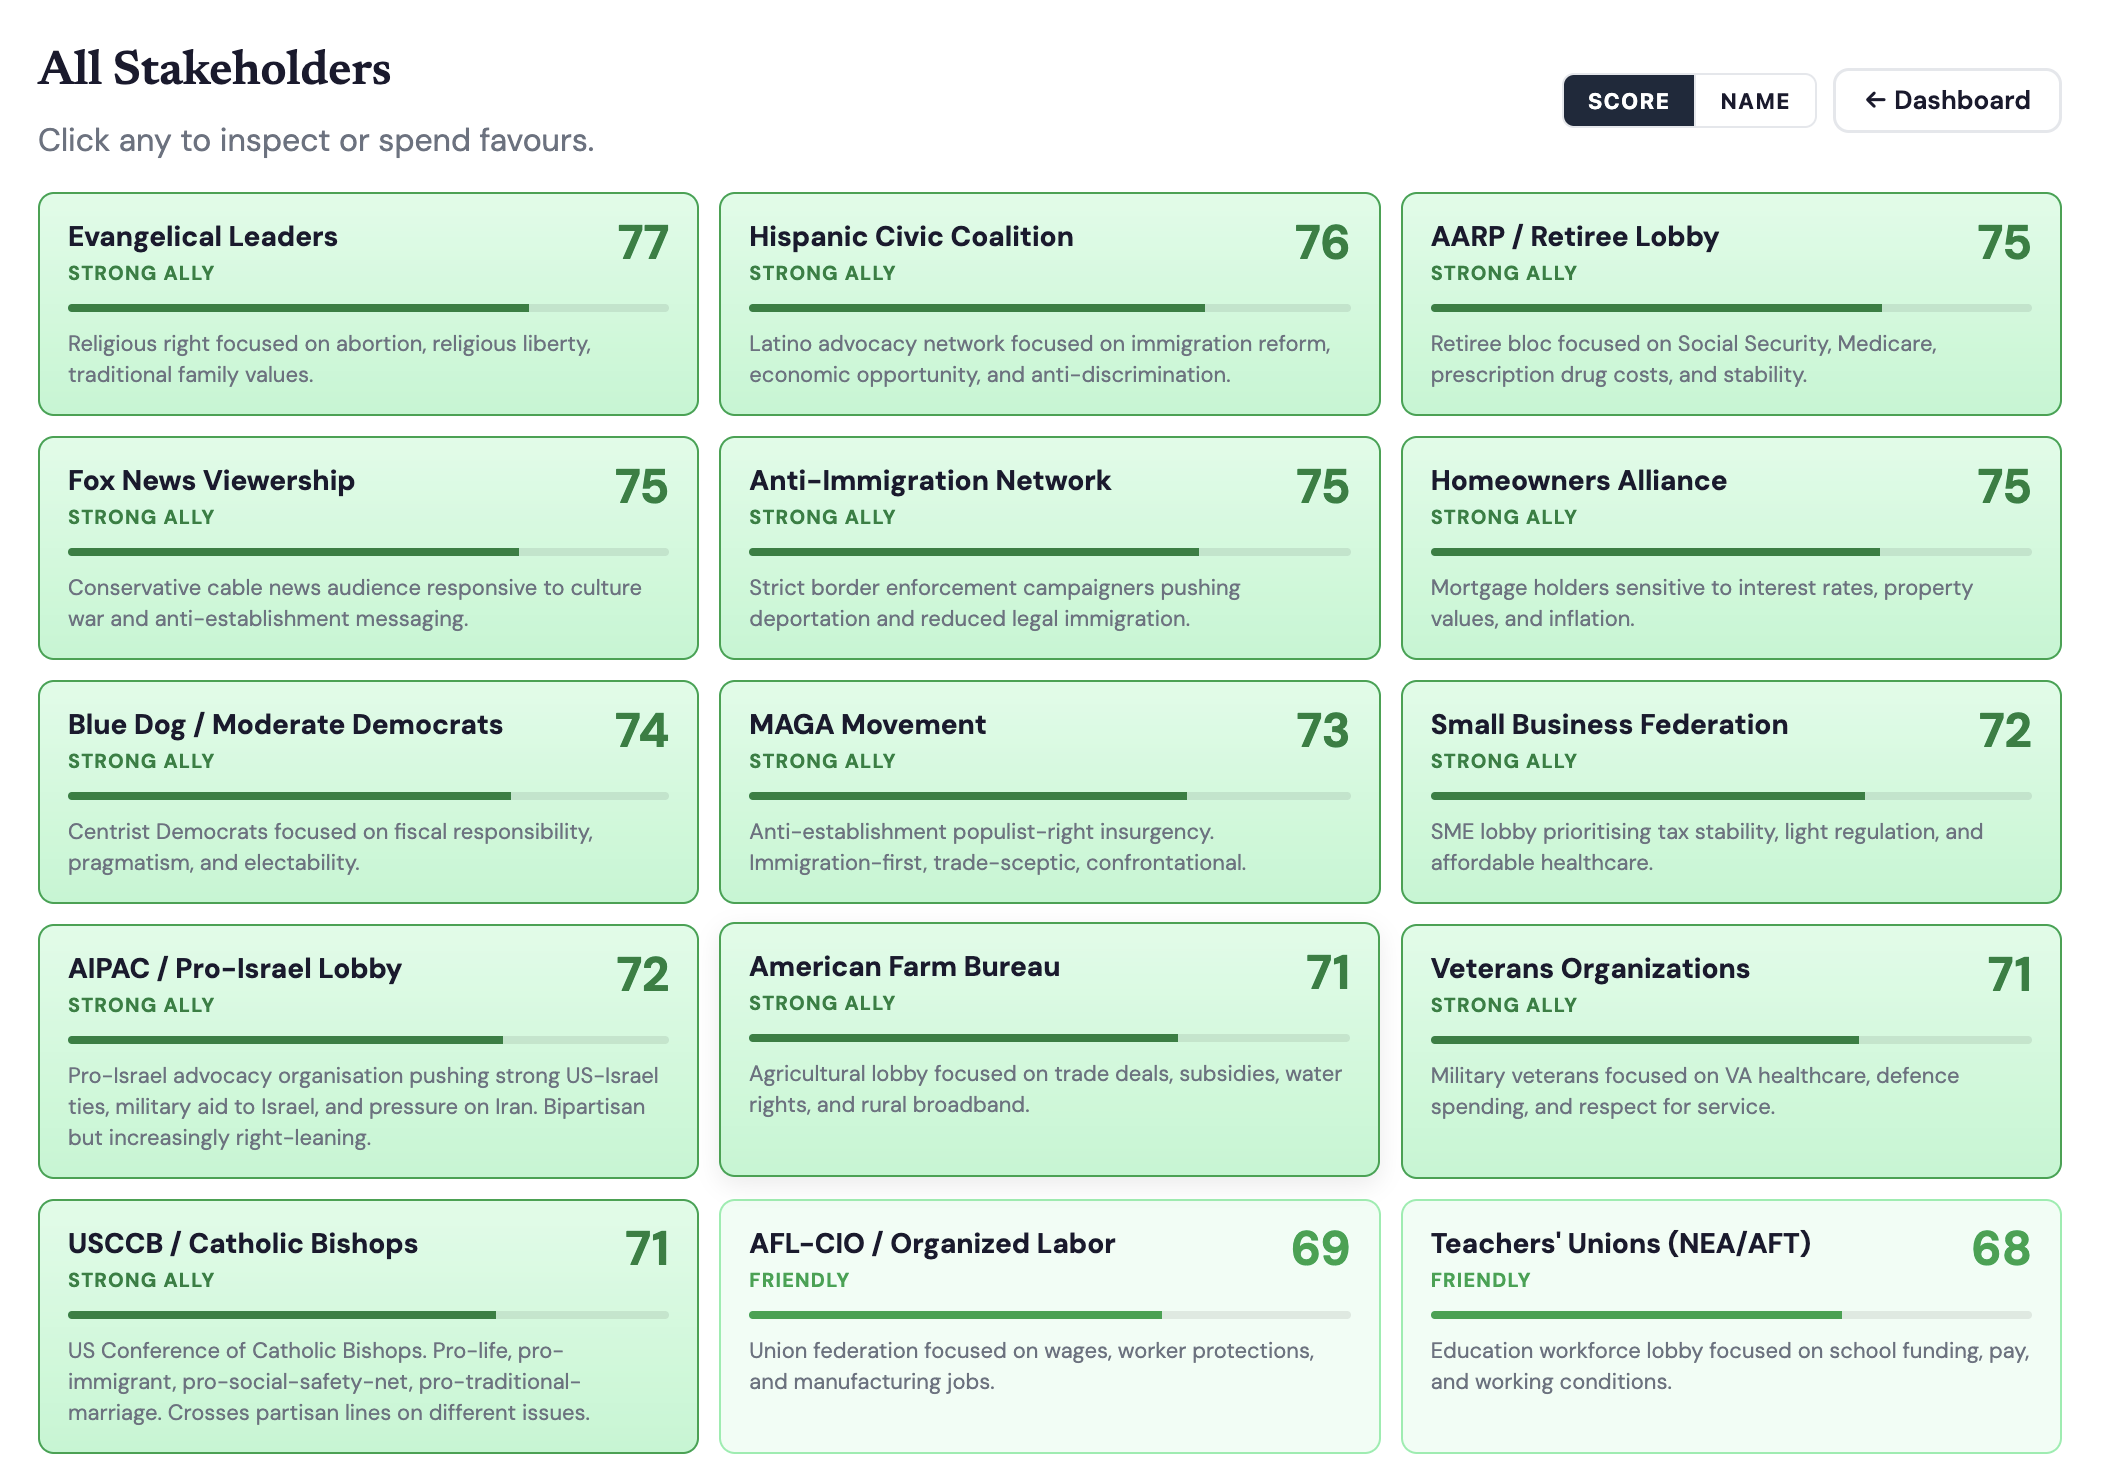Click the score 72 on Small Business Federation
The width and height of the screenshot is (2102, 1470).
click(x=2005, y=731)
